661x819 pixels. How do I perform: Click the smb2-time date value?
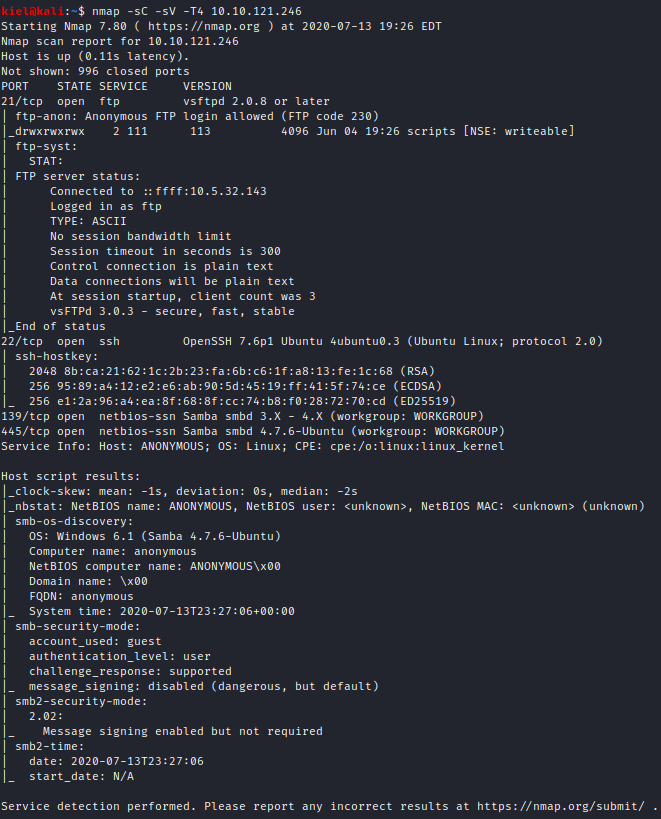[x=137, y=762]
